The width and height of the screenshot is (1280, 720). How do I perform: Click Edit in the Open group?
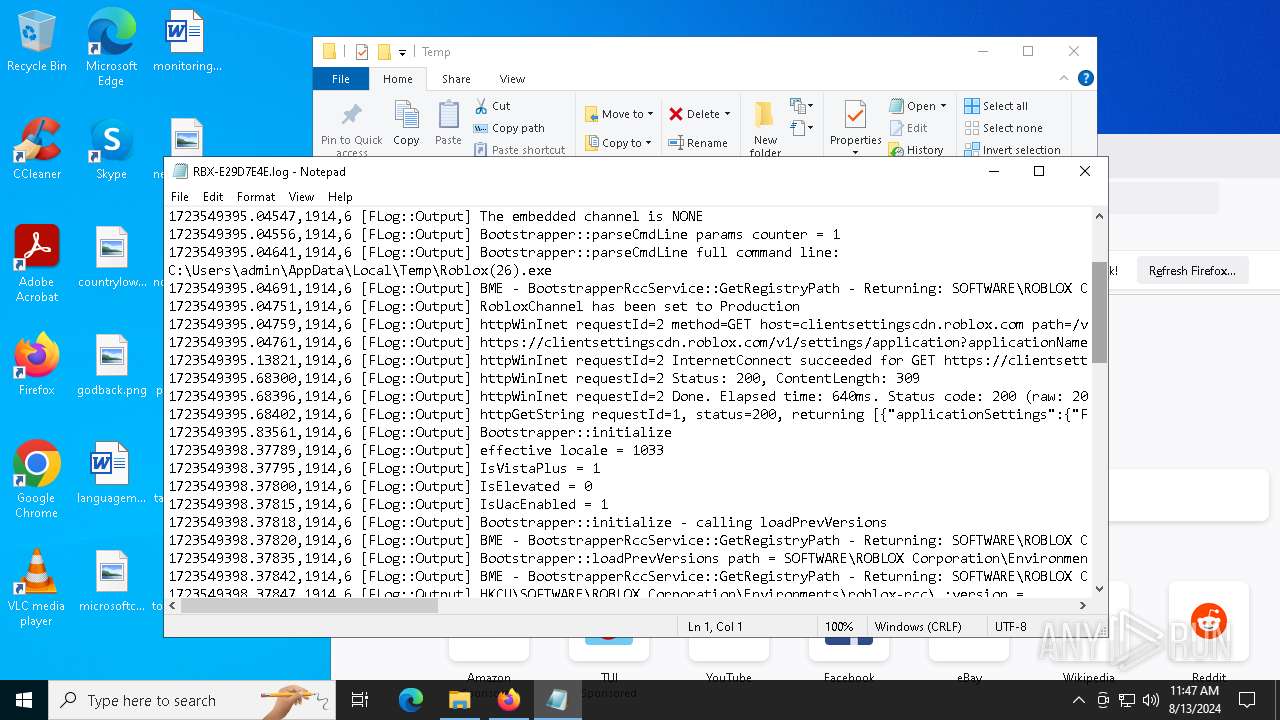tap(909, 128)
